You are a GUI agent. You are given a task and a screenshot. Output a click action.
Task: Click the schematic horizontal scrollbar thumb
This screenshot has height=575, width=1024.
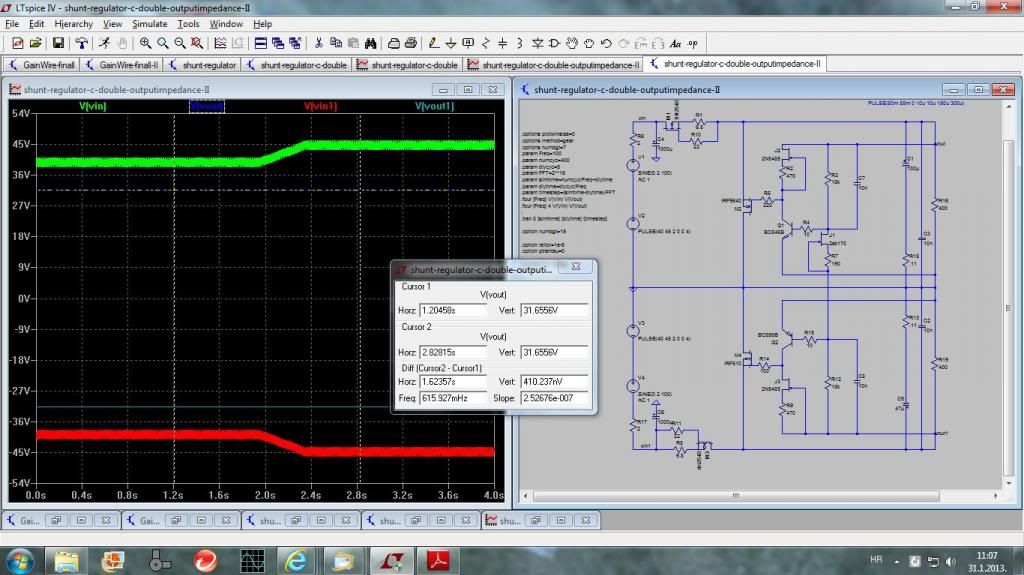pos(735,496)
